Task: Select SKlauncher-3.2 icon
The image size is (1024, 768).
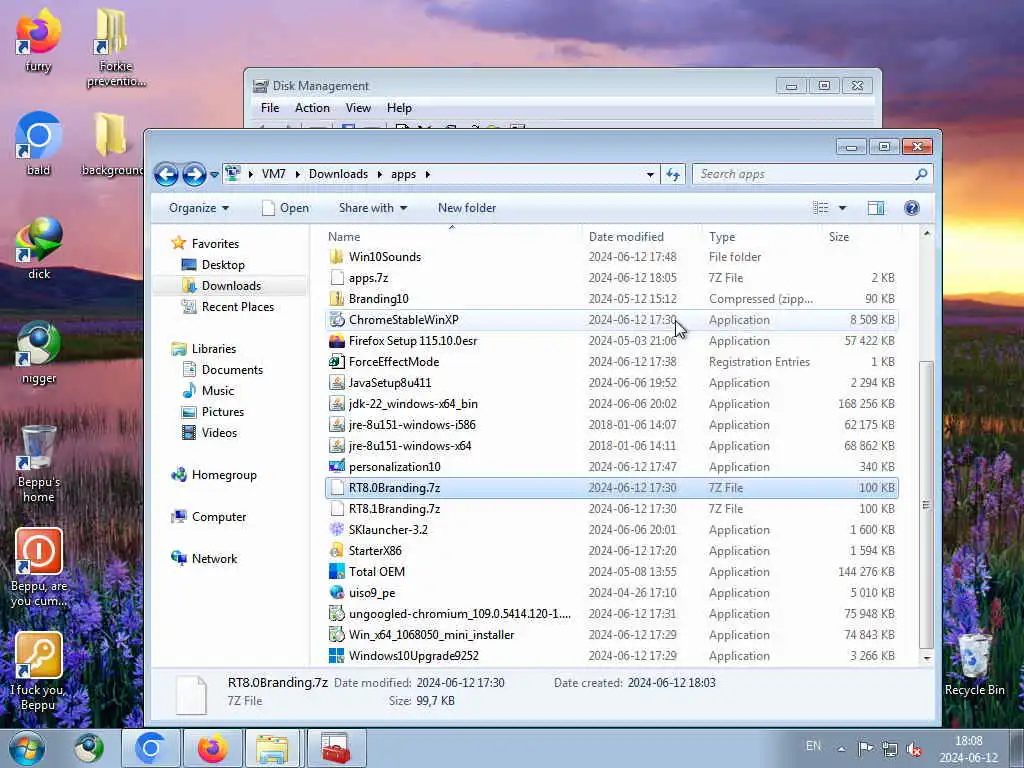Action: pyautogui.click(x=336, y=530)
